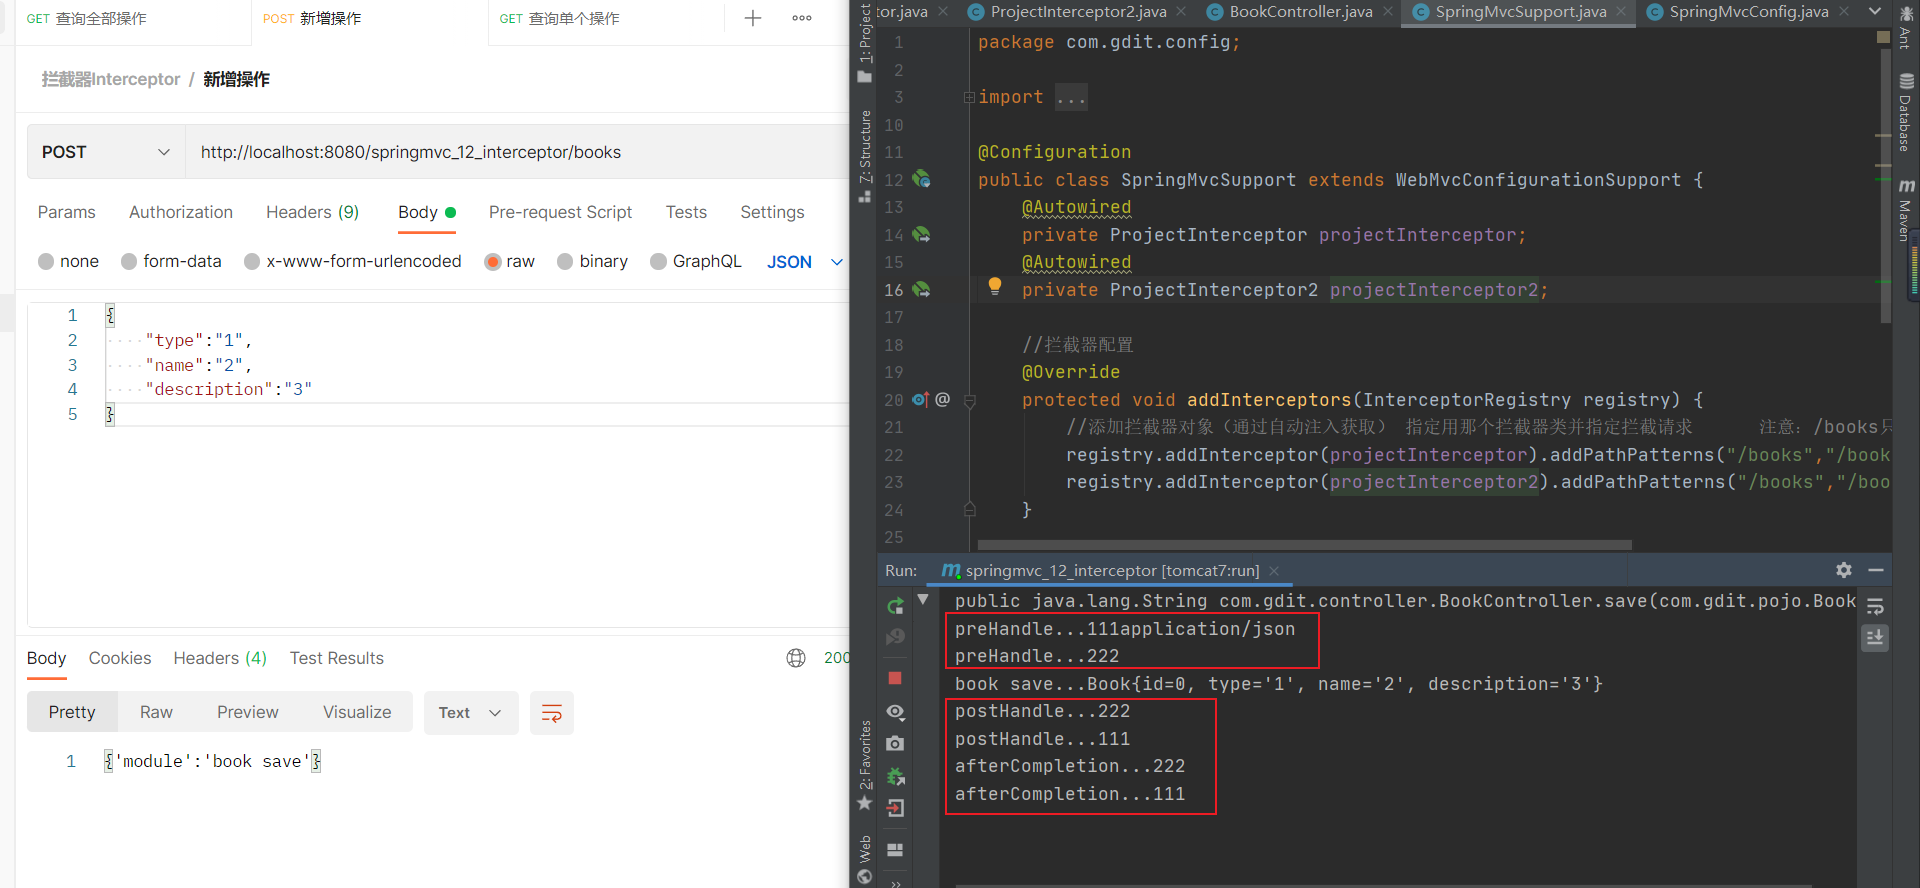The height and width of the screenshot is (888, 1920).
Task: Open Postman tab options three-dots menu
Action: tap(802, 18)
